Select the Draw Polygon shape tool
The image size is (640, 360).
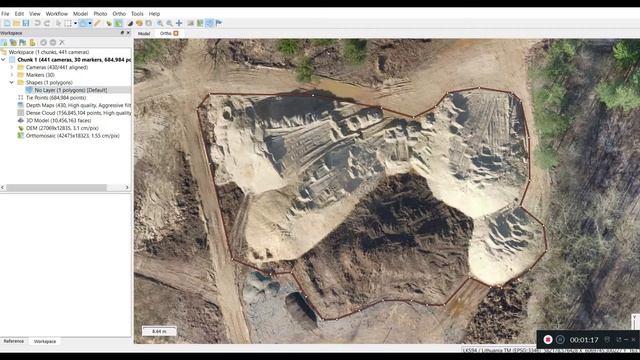point(83,23)
